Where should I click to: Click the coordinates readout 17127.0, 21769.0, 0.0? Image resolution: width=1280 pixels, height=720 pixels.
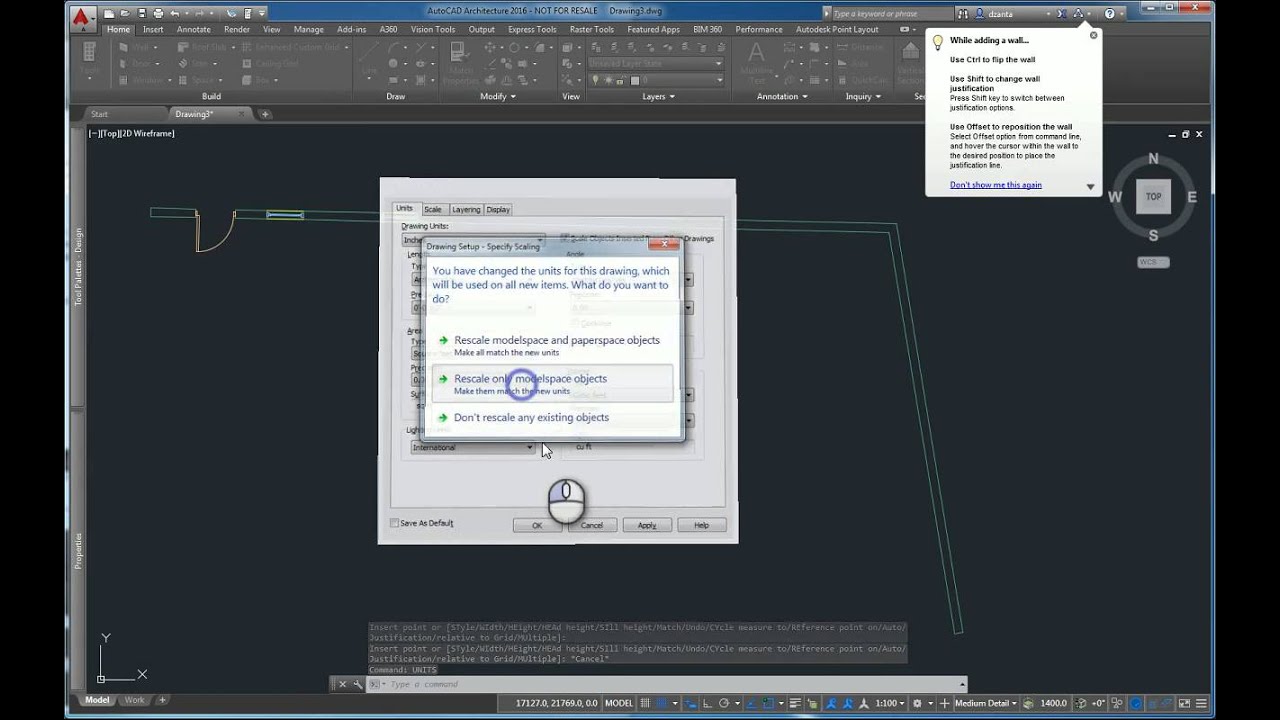[x=556, y=703]
